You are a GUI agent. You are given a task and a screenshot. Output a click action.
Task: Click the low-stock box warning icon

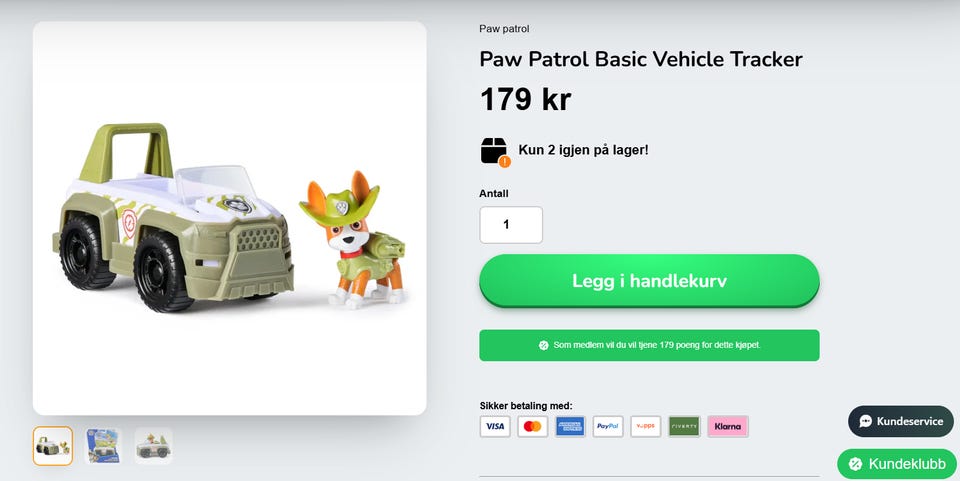[x=495, y=152]
